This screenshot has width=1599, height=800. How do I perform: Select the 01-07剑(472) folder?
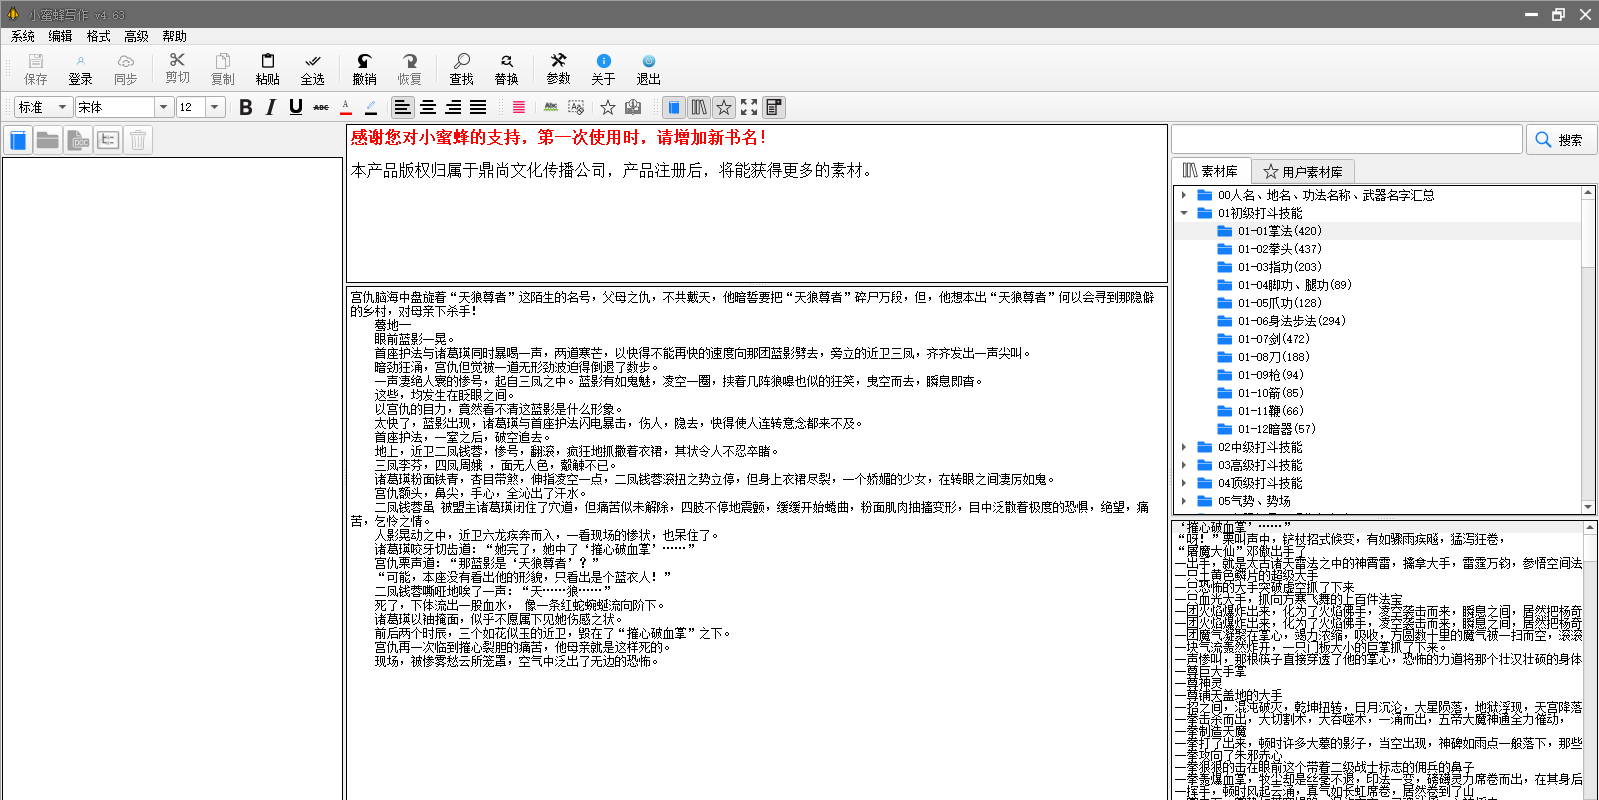pos(1272,339)
